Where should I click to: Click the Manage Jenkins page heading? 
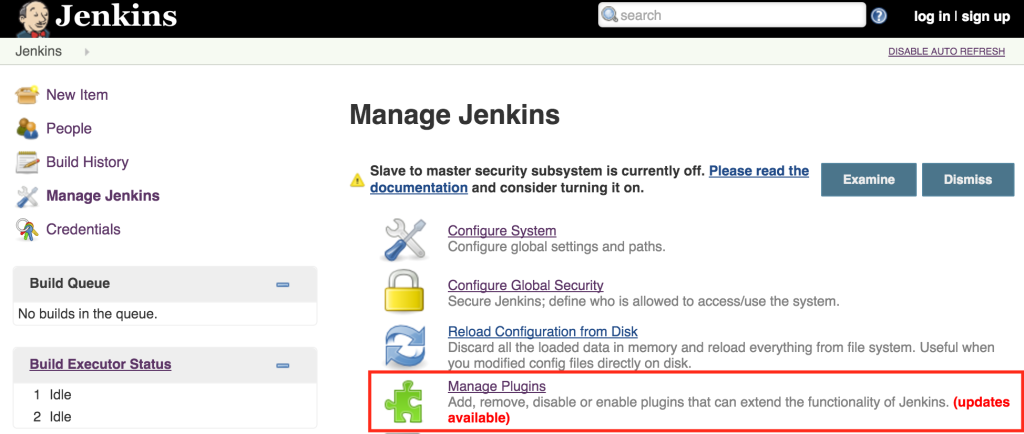[455, 115]
